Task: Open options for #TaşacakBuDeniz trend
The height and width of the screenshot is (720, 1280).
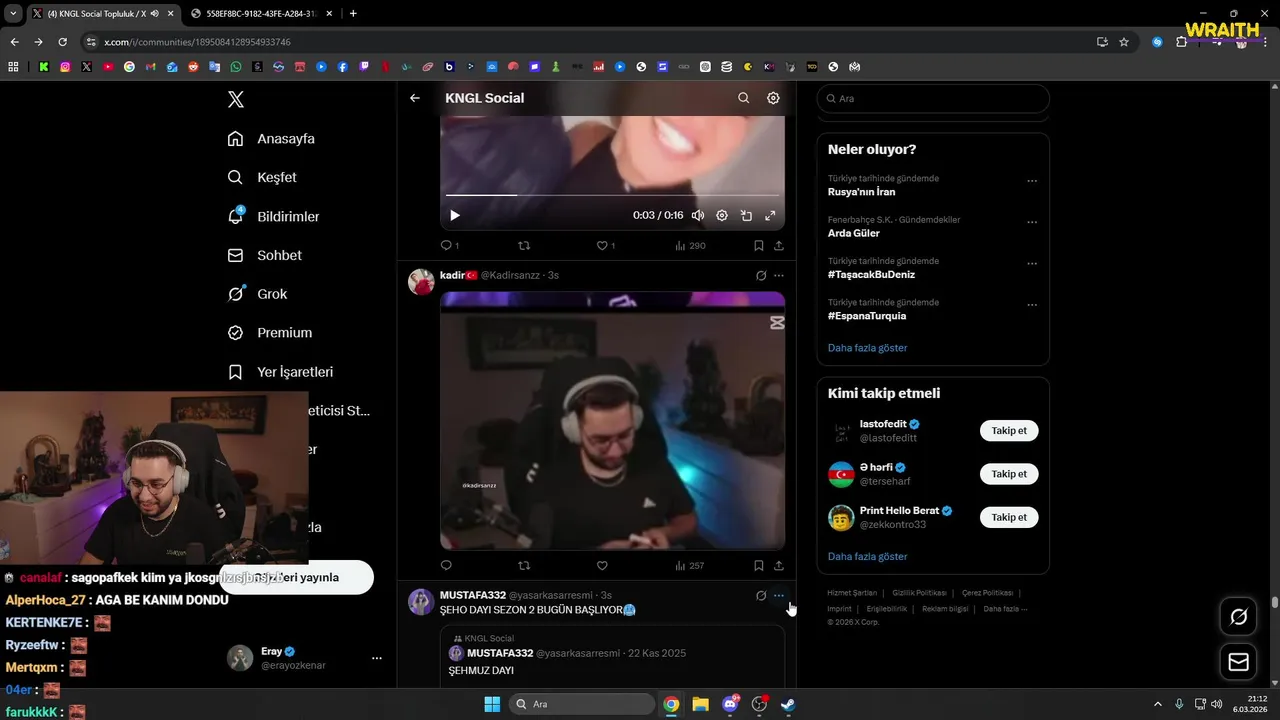Action: click(x=1032, y=263)
